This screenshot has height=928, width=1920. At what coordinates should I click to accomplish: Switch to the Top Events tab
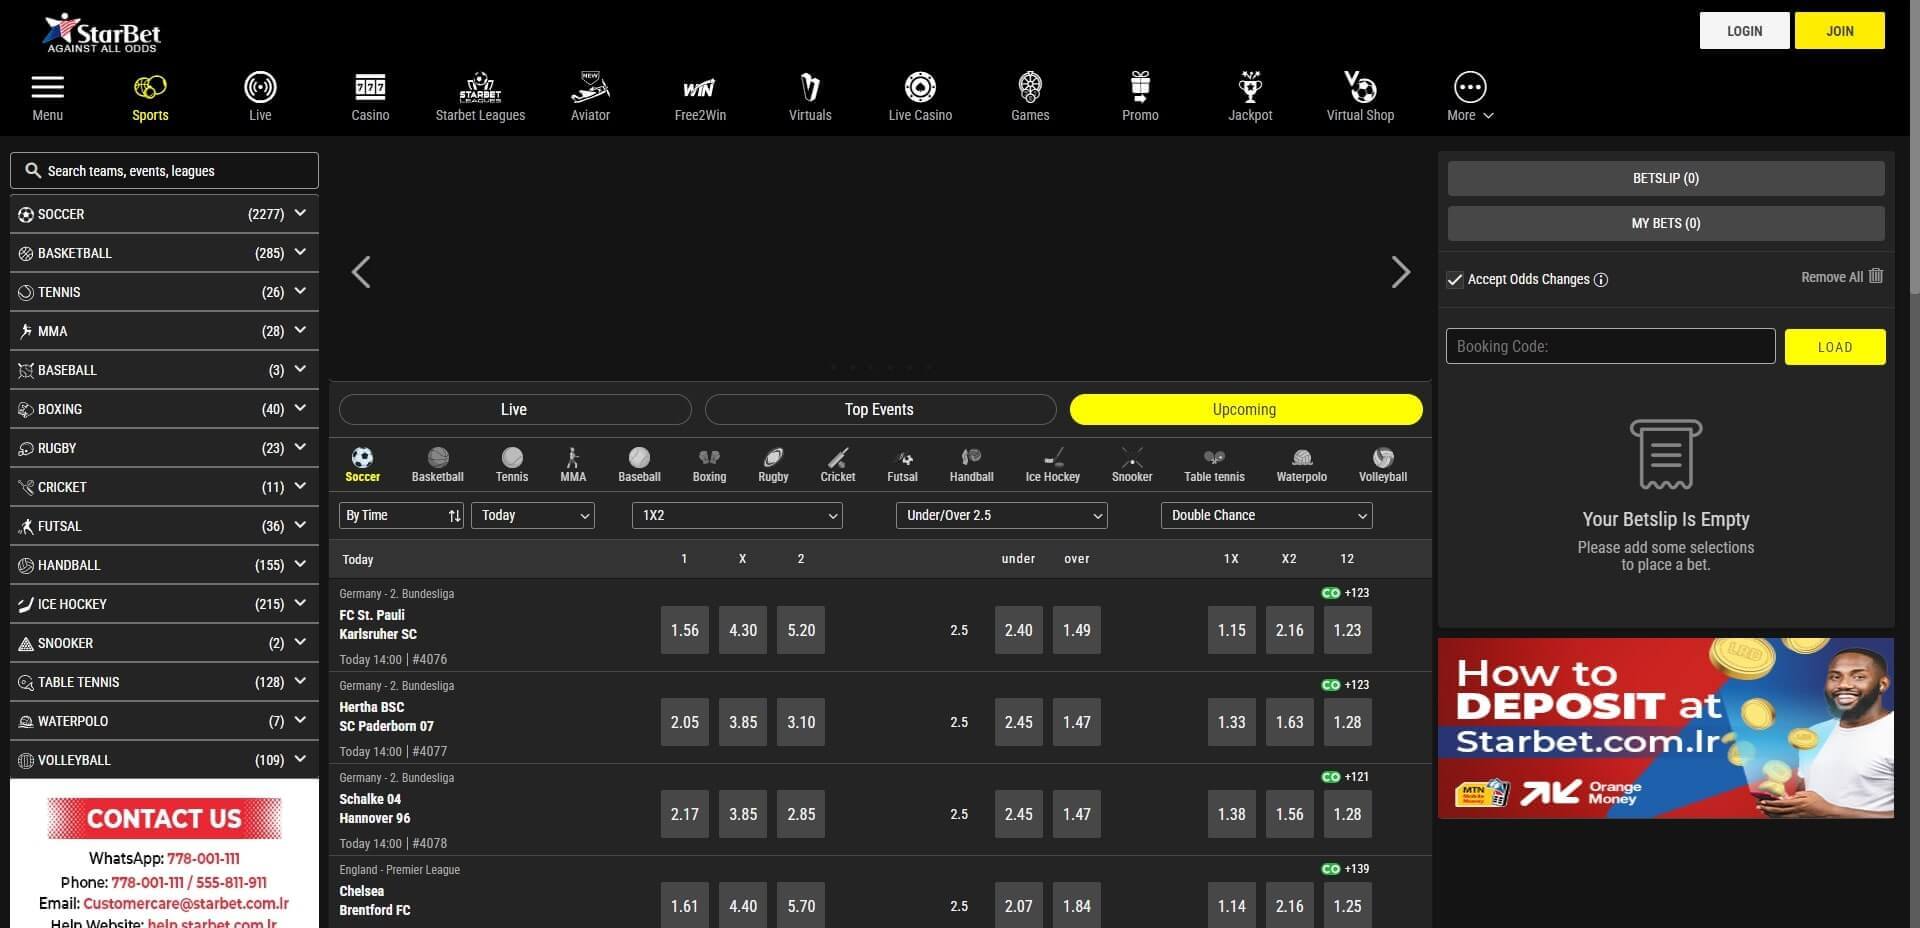pyautogui.click(x=879, y=410)
